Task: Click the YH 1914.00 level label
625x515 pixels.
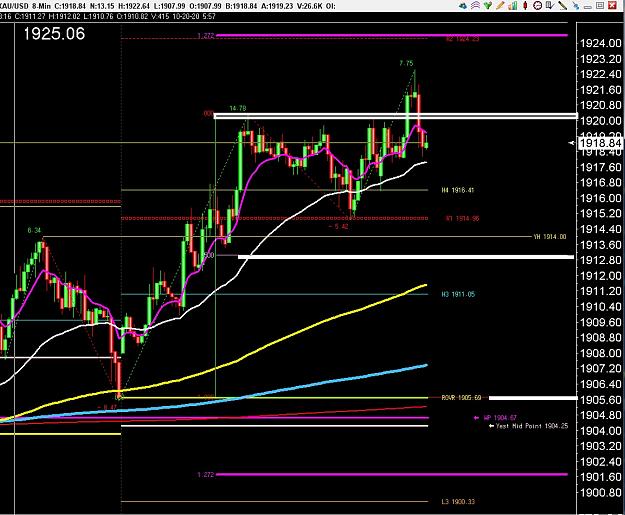Action: click(x=550, y=237)
